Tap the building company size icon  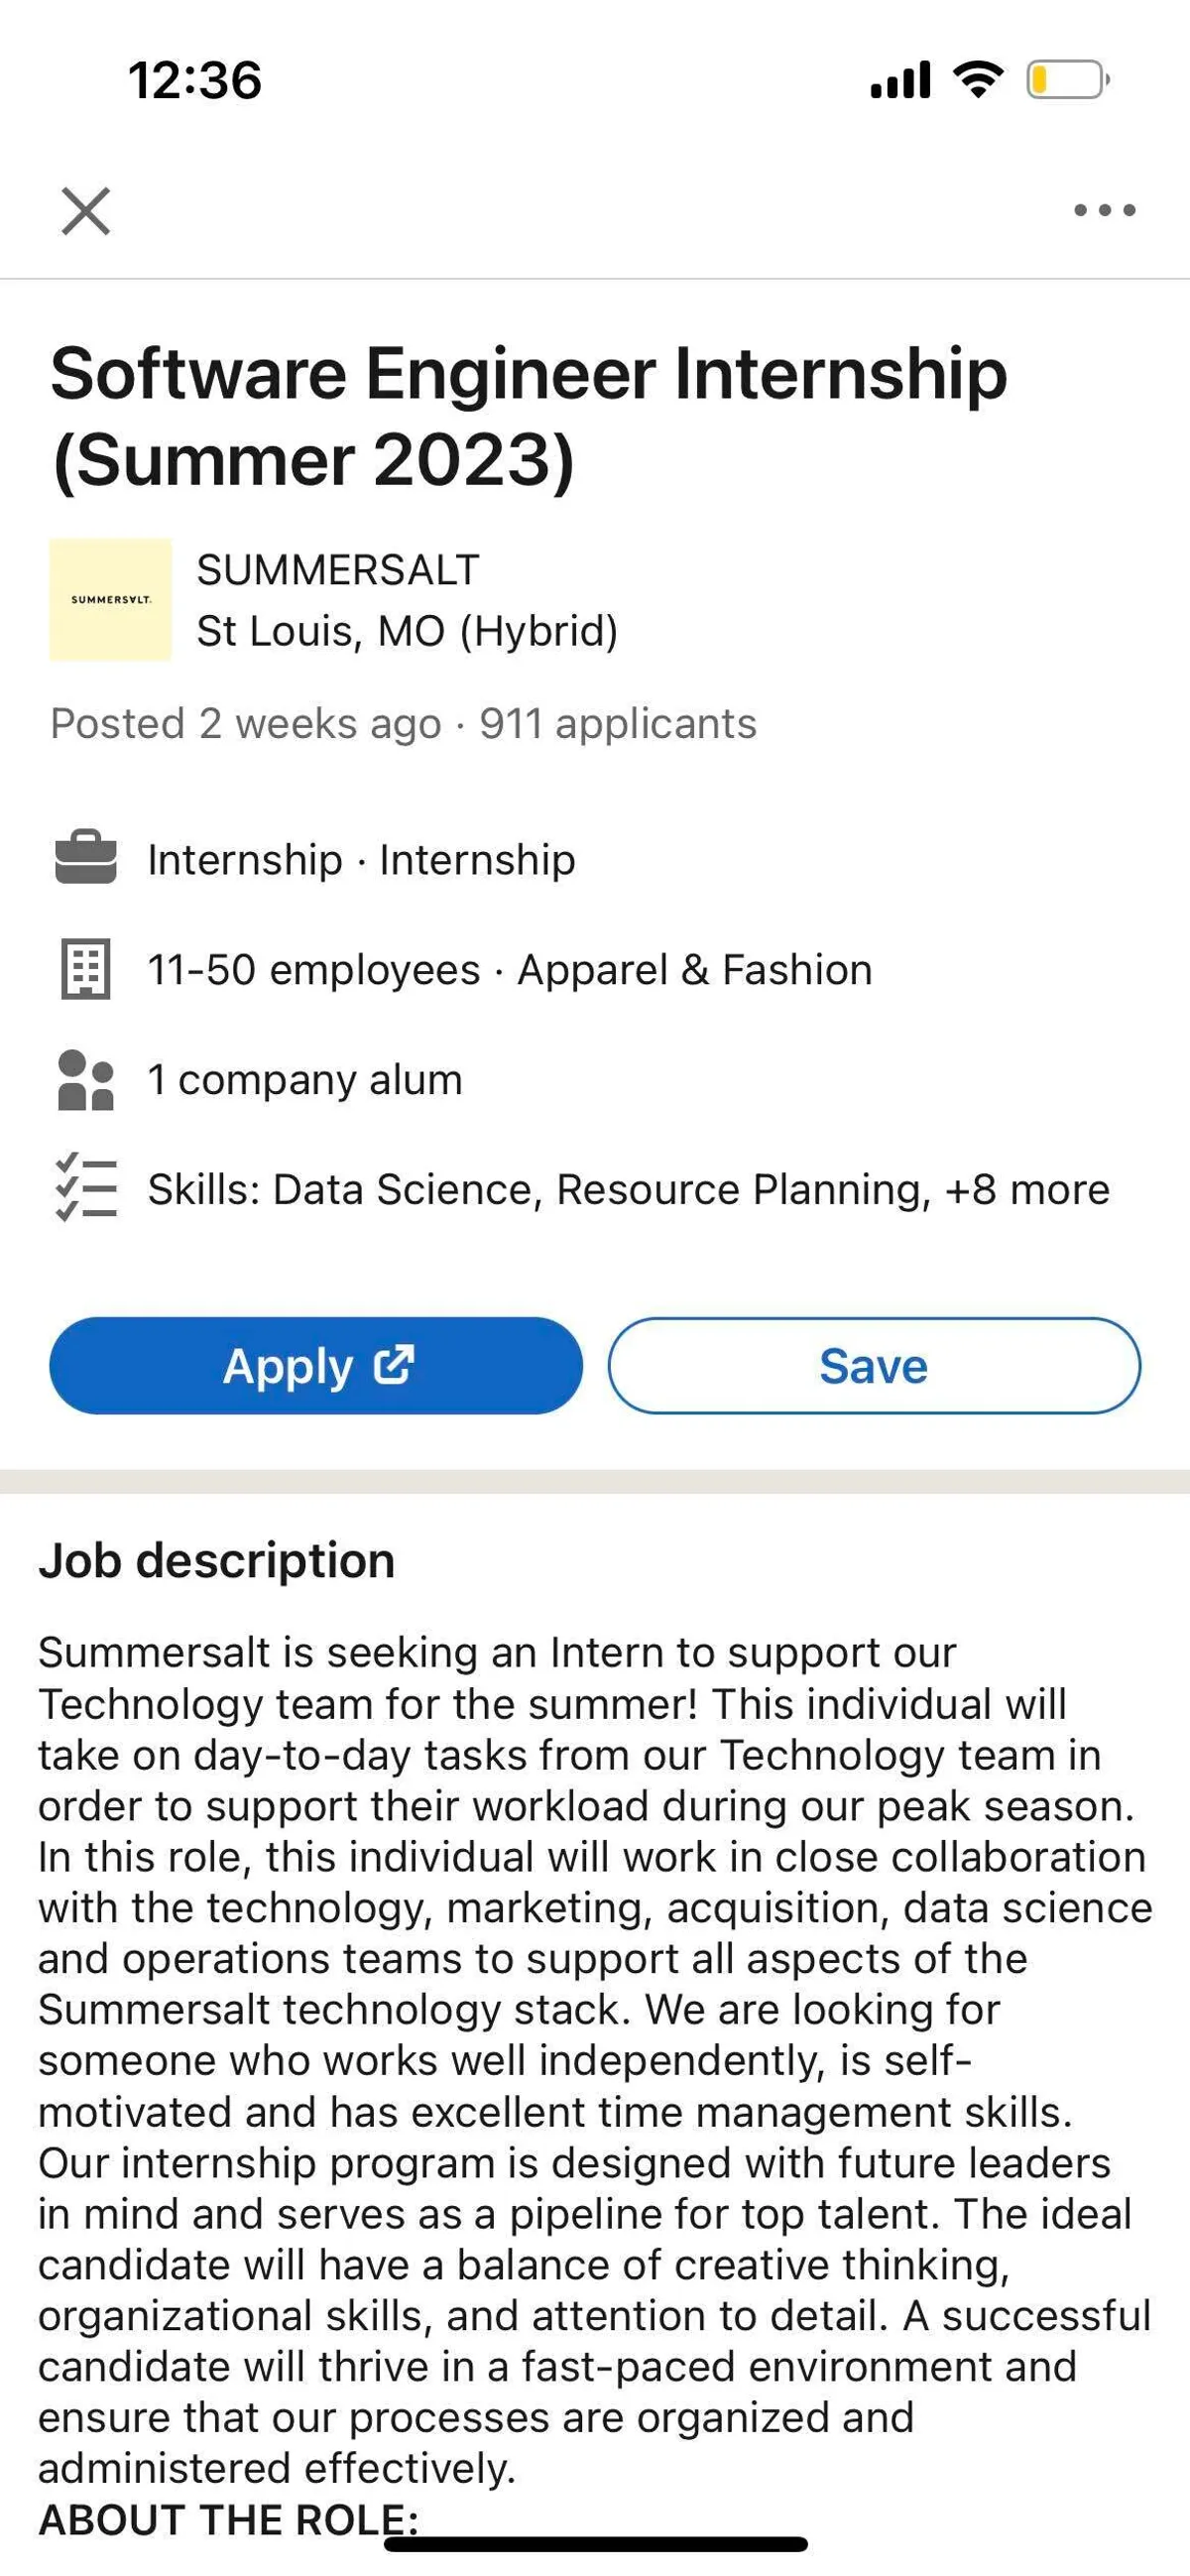point(86,969)
